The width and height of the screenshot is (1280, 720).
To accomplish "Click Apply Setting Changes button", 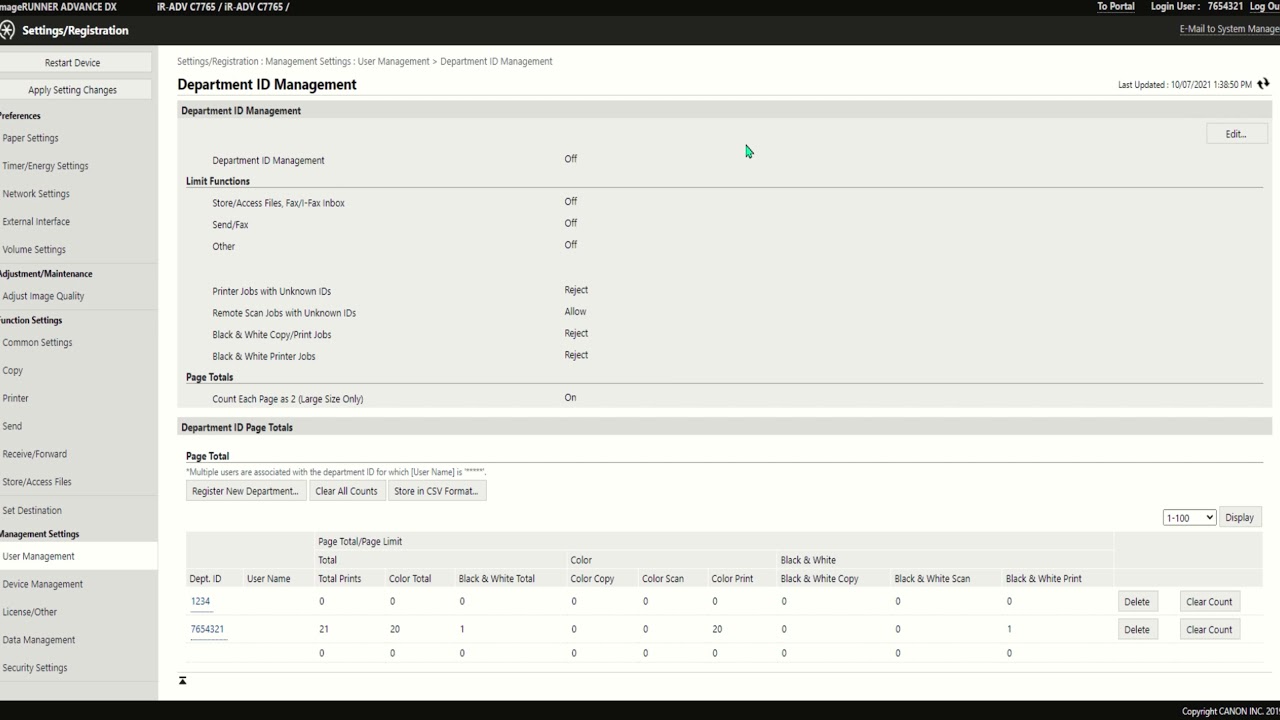I will click(x=73, y=90).
